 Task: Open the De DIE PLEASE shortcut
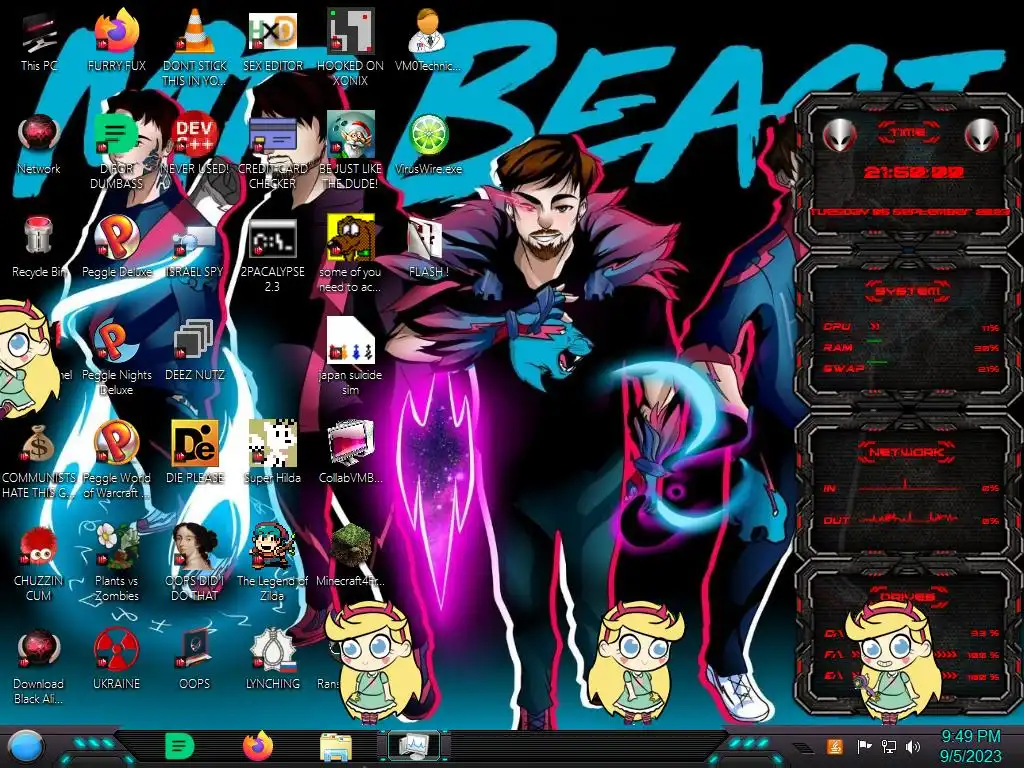(x=195, y=453)
